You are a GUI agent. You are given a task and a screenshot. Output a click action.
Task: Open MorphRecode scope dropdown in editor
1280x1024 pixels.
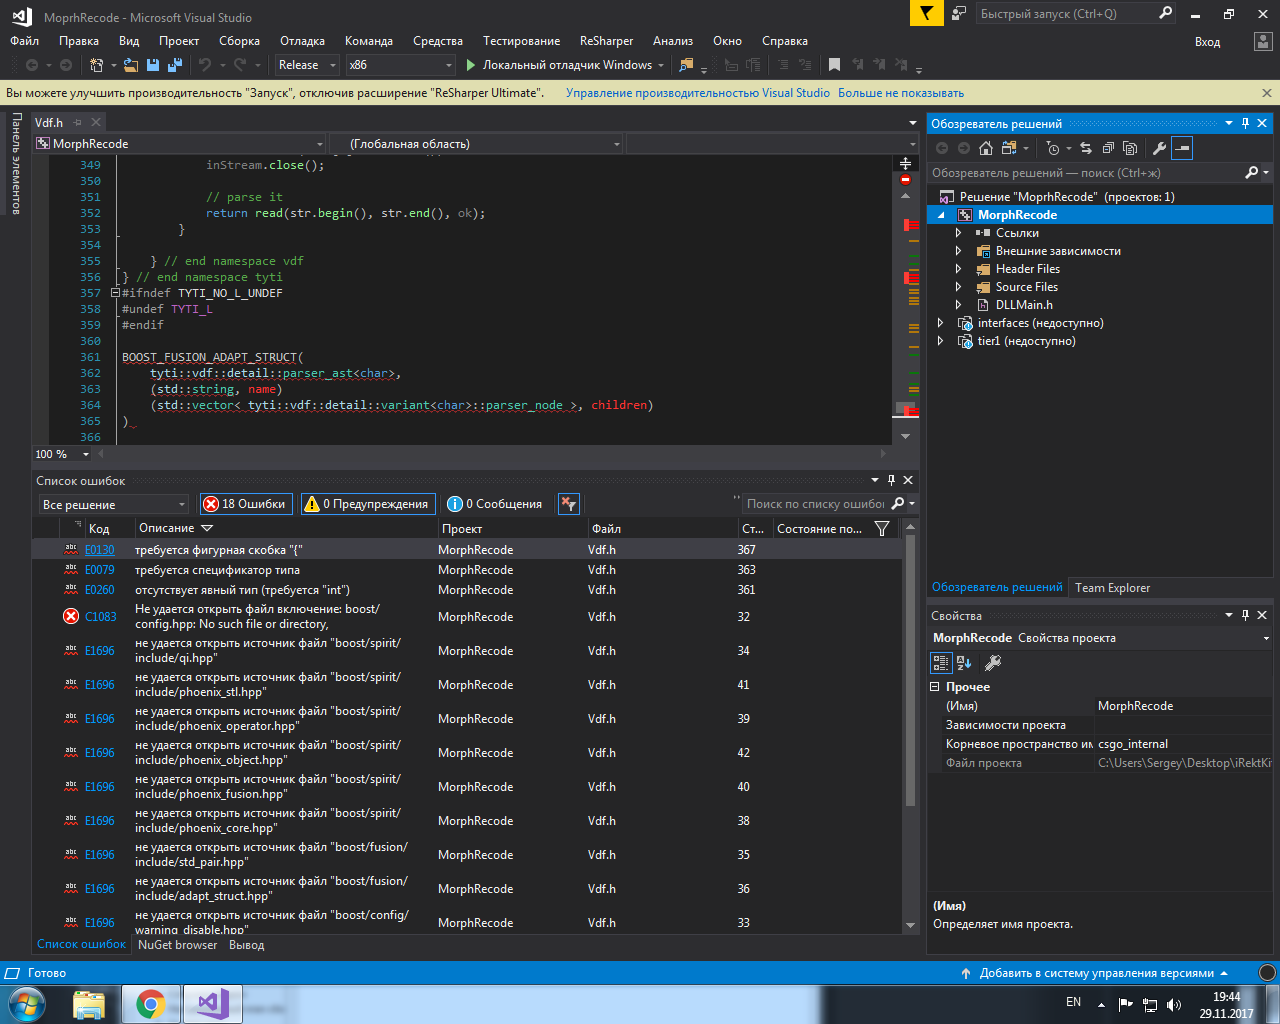click(319, 144)
